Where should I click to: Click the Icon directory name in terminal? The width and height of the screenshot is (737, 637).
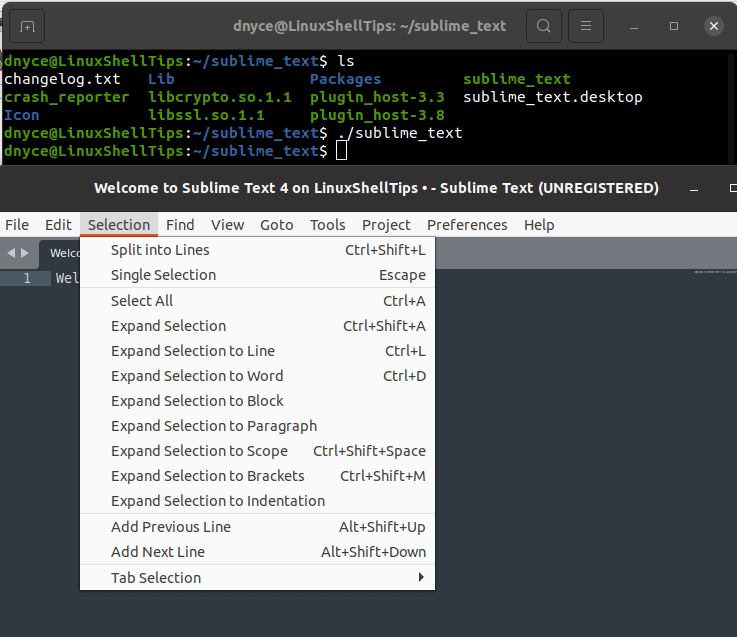[22, 115]
